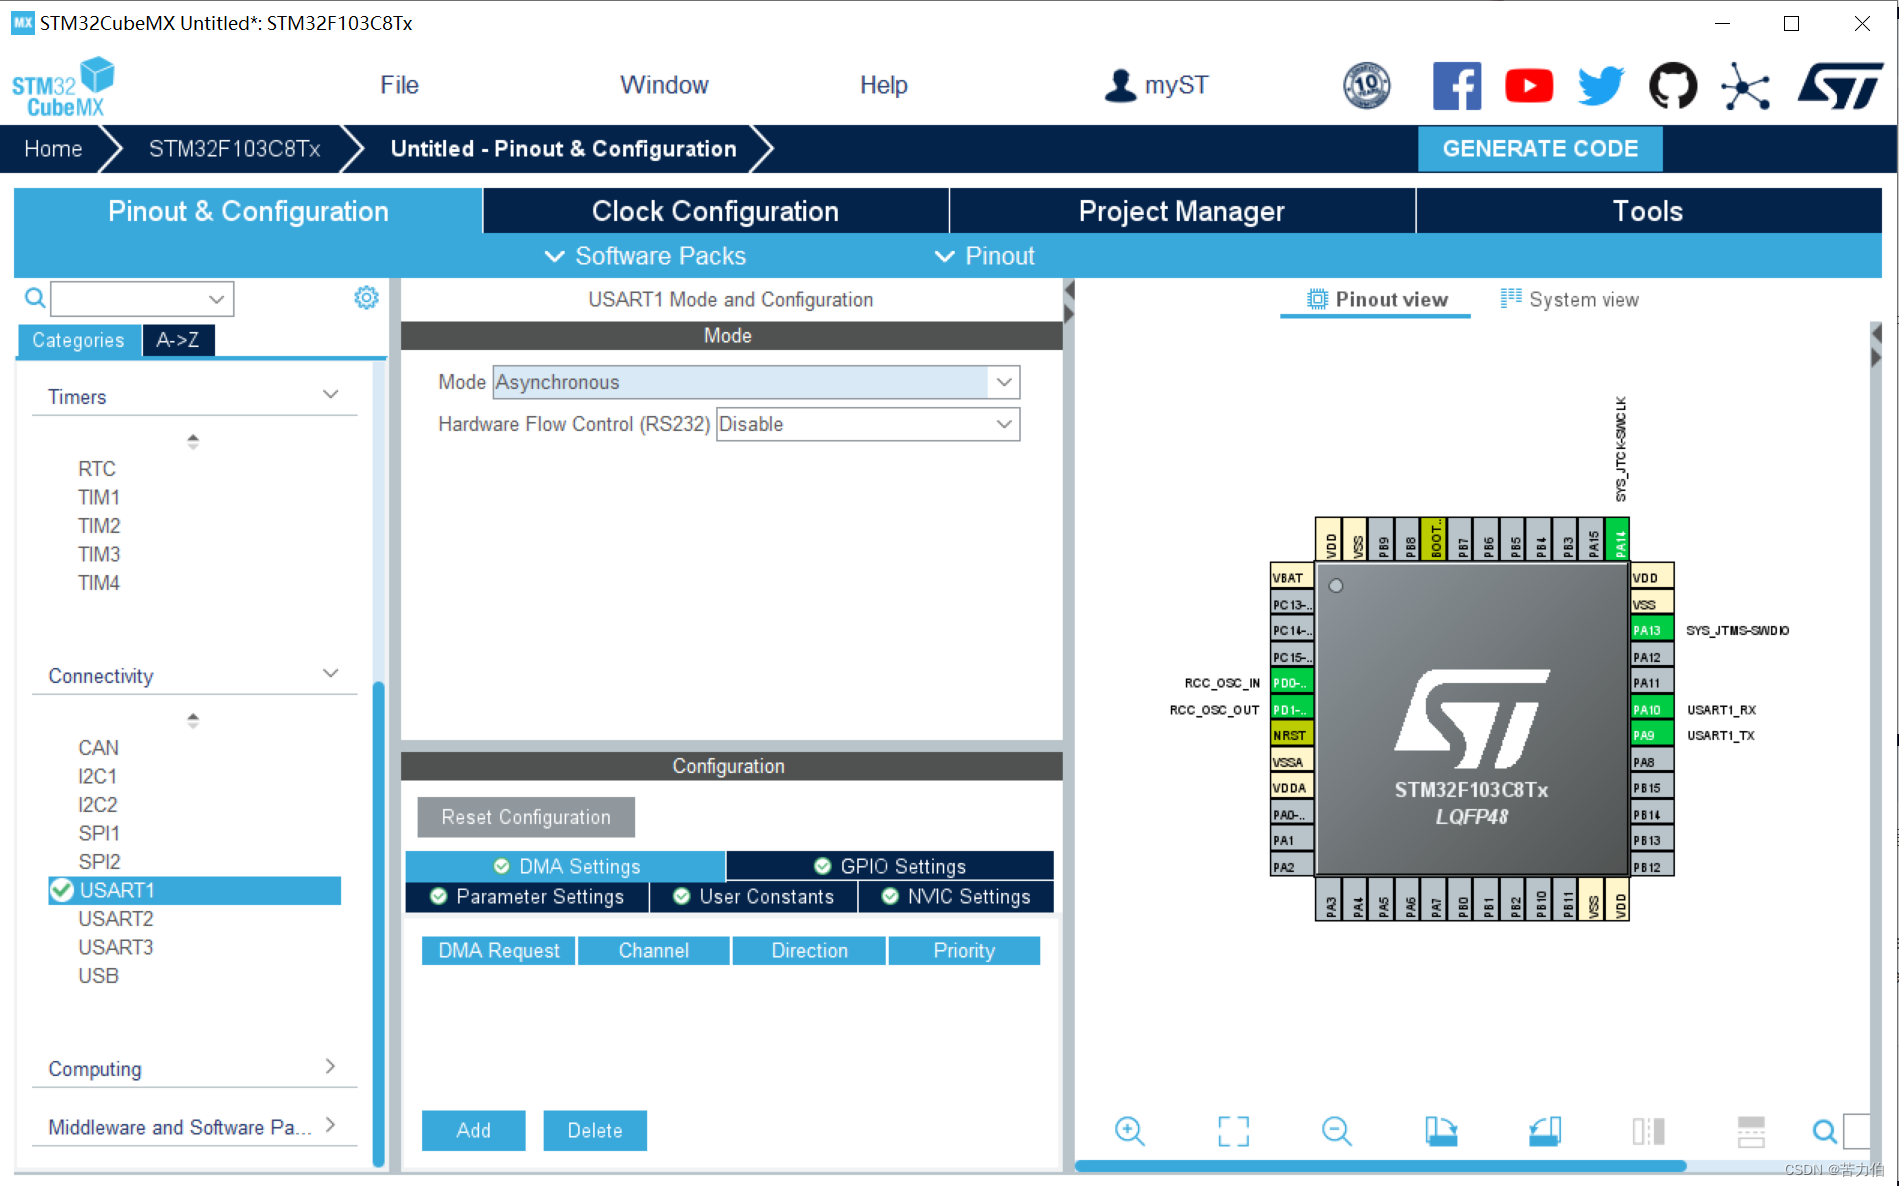The image size is (1899, 1186).
Task: Zoom out of the pinout view
Action: 1337,1131
